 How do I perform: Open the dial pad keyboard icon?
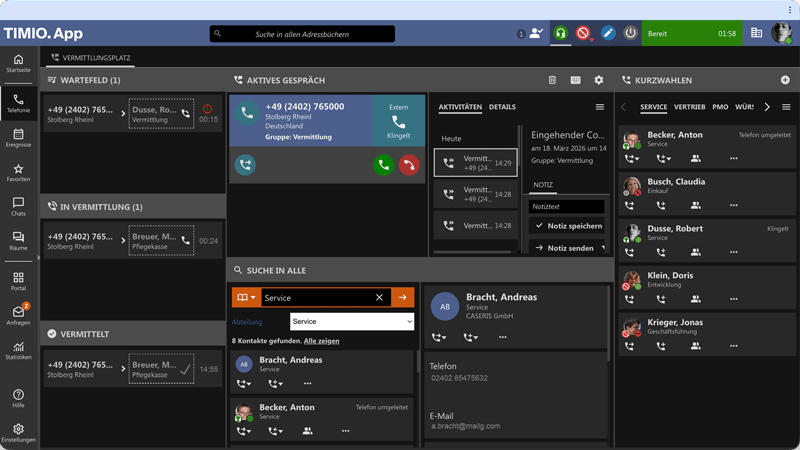(x=575, y=80)
